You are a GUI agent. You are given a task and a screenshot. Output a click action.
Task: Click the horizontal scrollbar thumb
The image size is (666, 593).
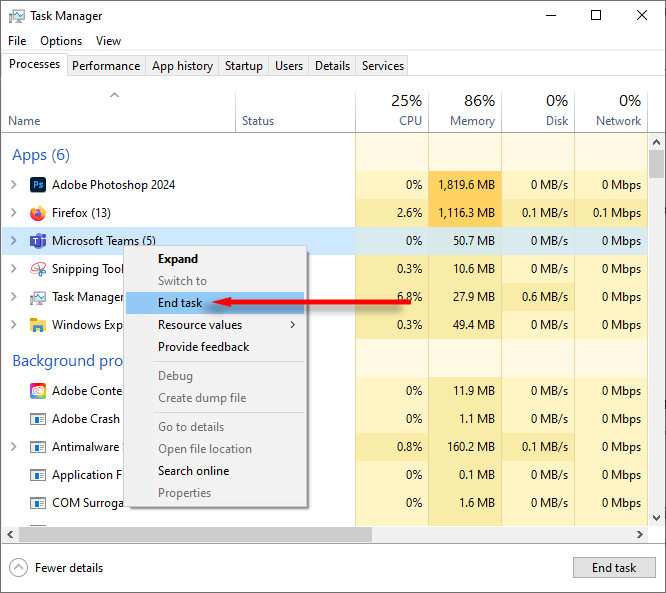pos(195,535)
